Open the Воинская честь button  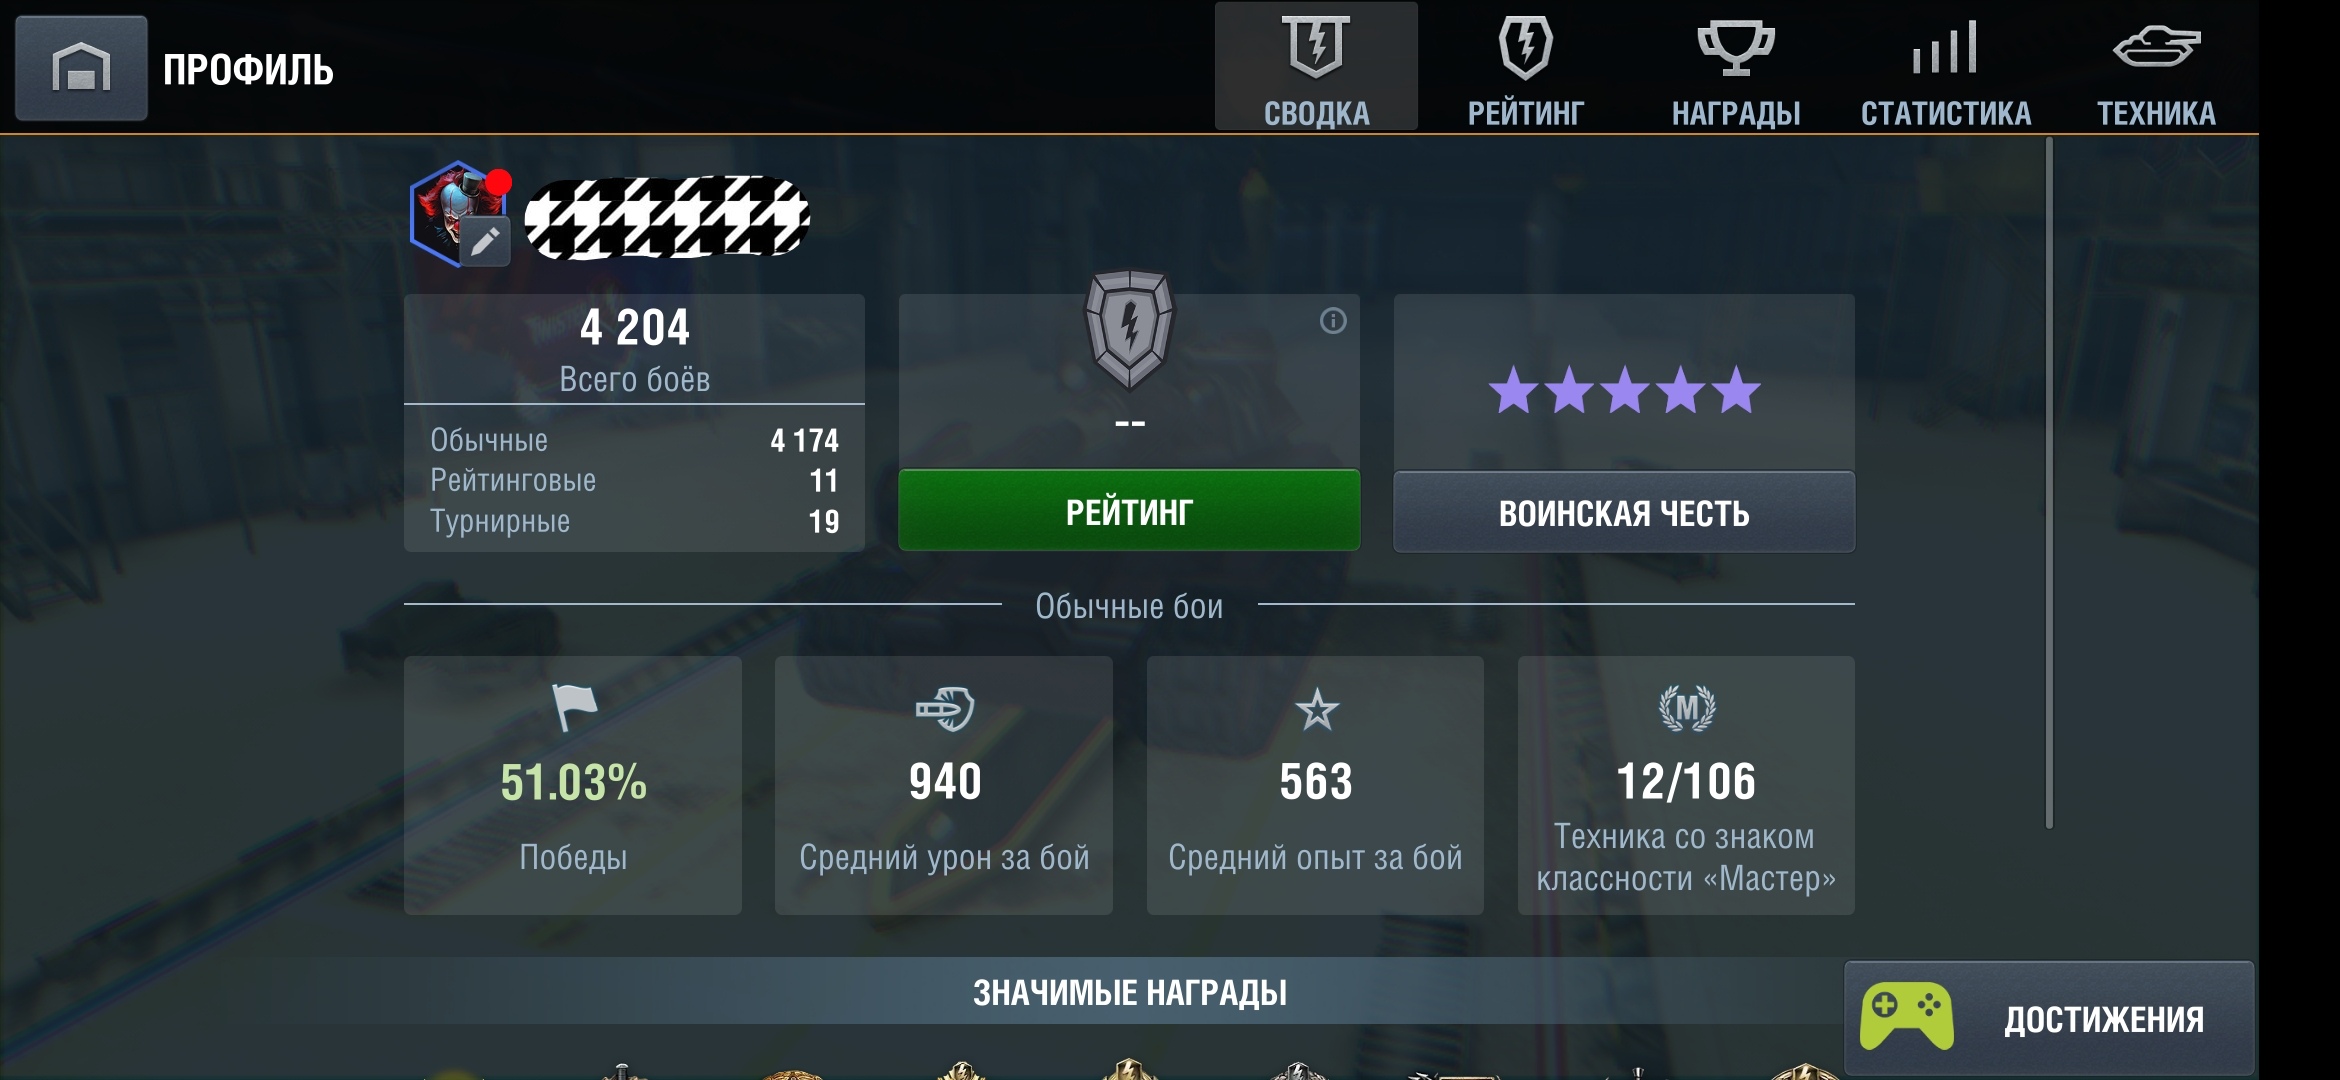pyautogui.click(x=1624, y=512)
